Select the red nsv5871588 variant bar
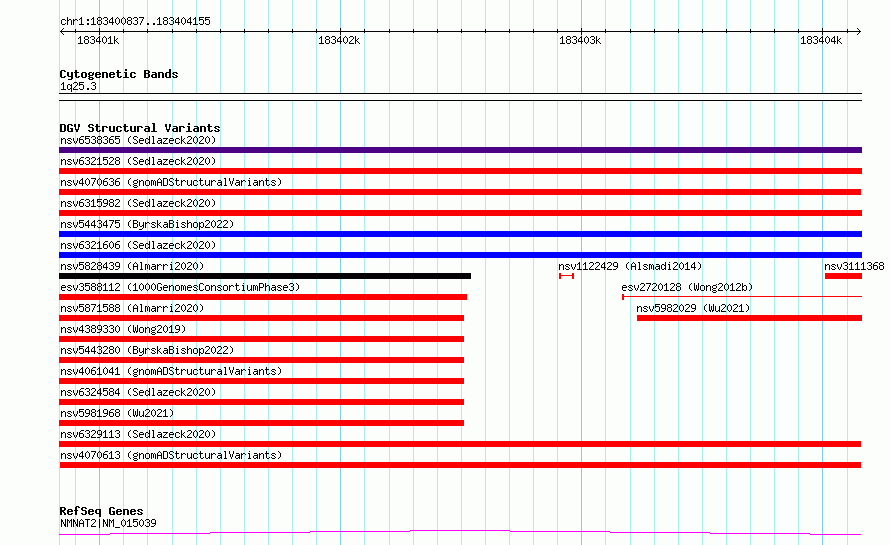The height and width of the screenshot is (545, 890). (262, 318)
